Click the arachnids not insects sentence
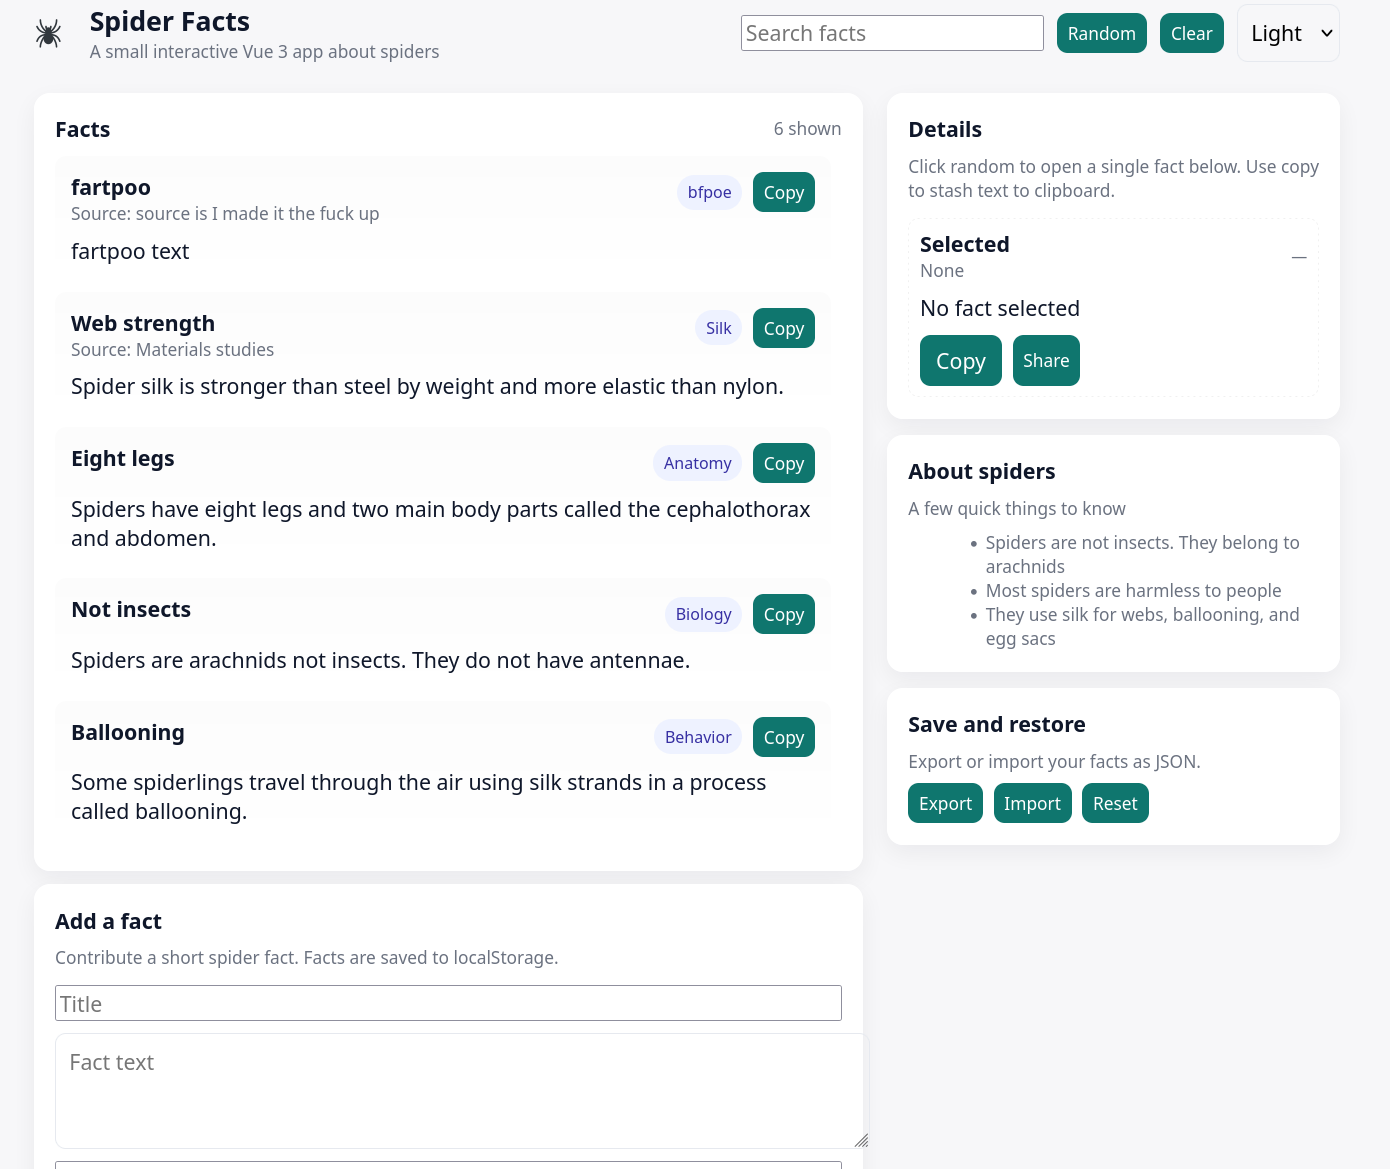The image size is (1390, 1169). click(380, 660)
